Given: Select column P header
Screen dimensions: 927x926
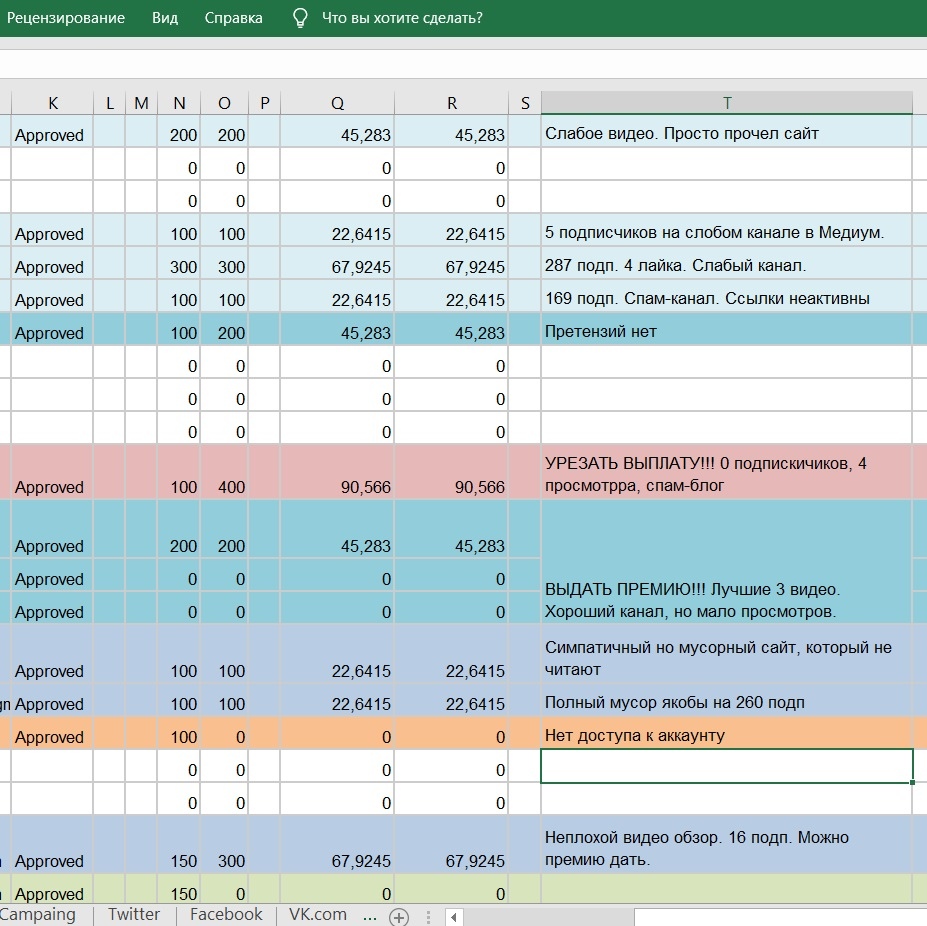Looking at the screenshot, I should point(264,103).
